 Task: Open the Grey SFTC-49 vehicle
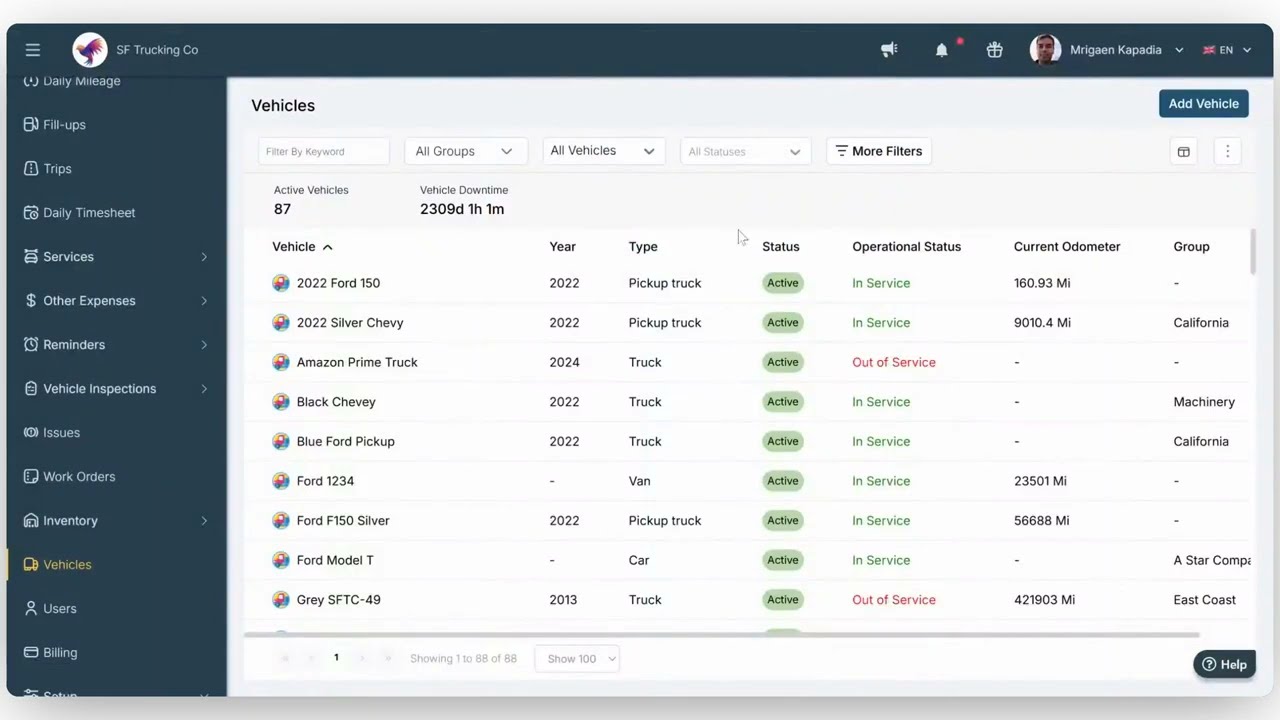click(x=338, y=600)
